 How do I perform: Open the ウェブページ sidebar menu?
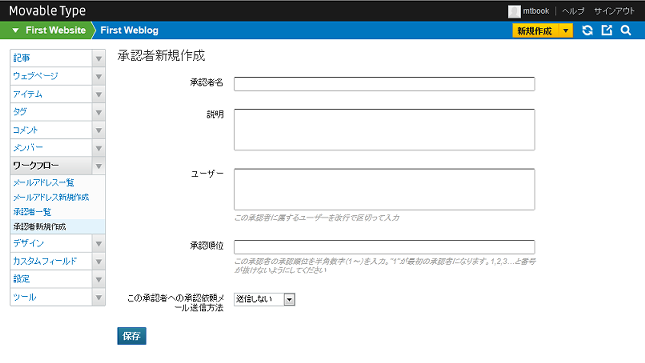click(51, 77)
